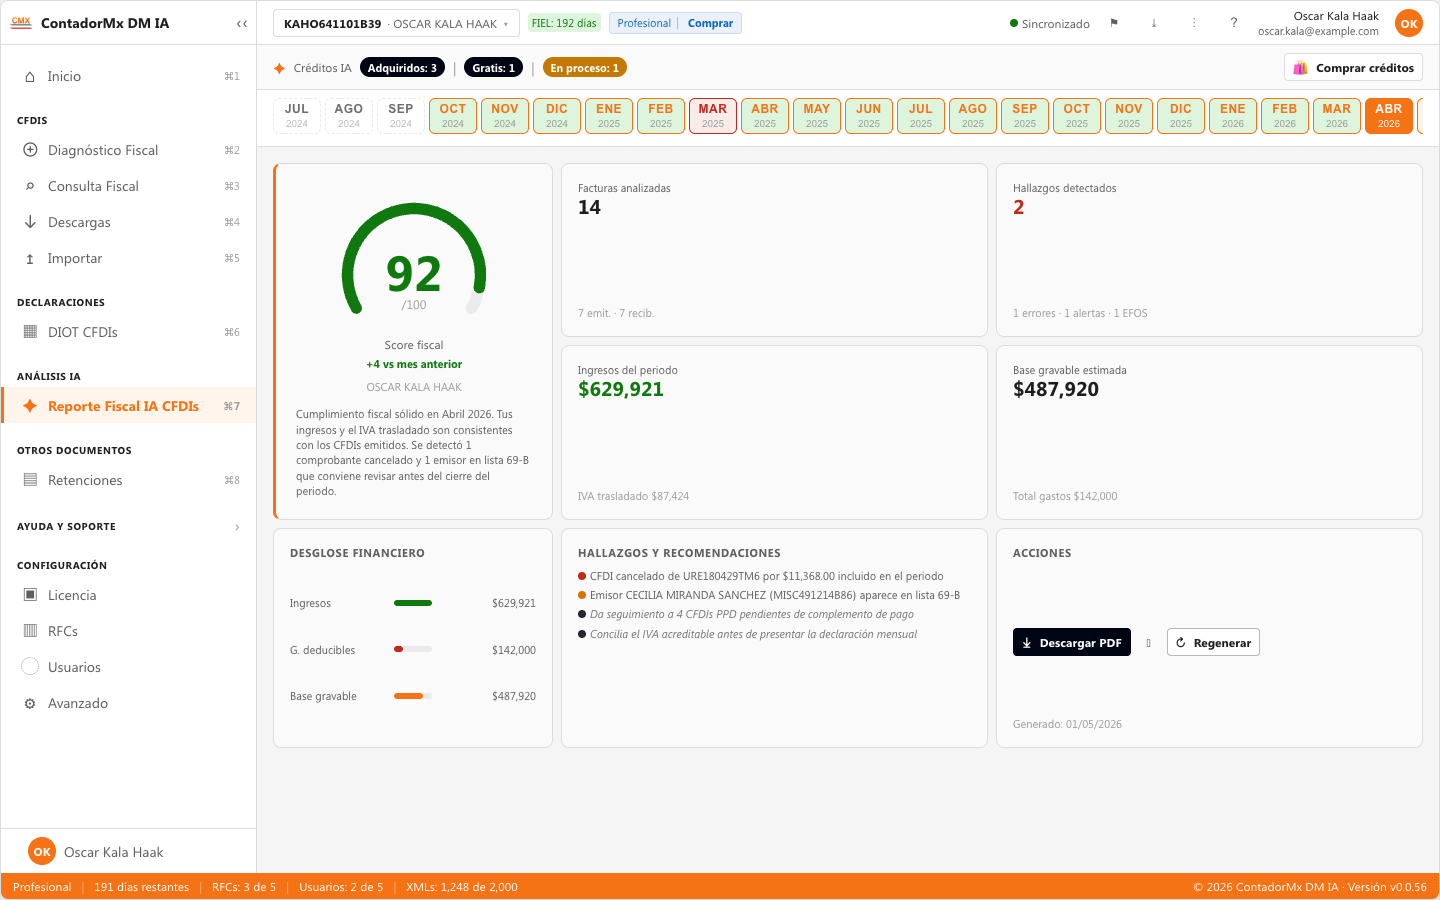The height and width of the screenshot is (900, 1440).
Task: Click the Descargar PDF button
Action: [x=1072, y=642]
